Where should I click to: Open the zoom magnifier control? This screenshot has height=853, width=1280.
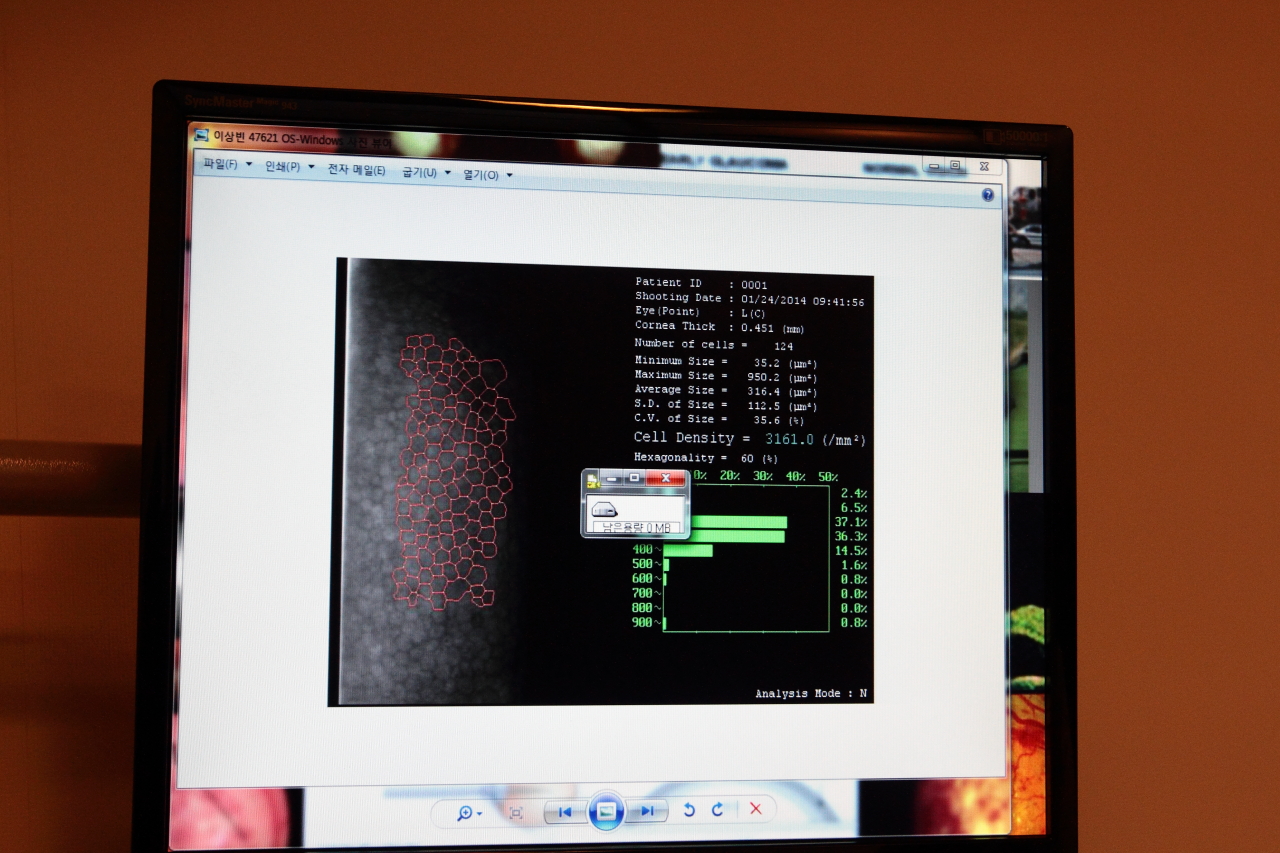pyautogui.click(x=468, y=813)
